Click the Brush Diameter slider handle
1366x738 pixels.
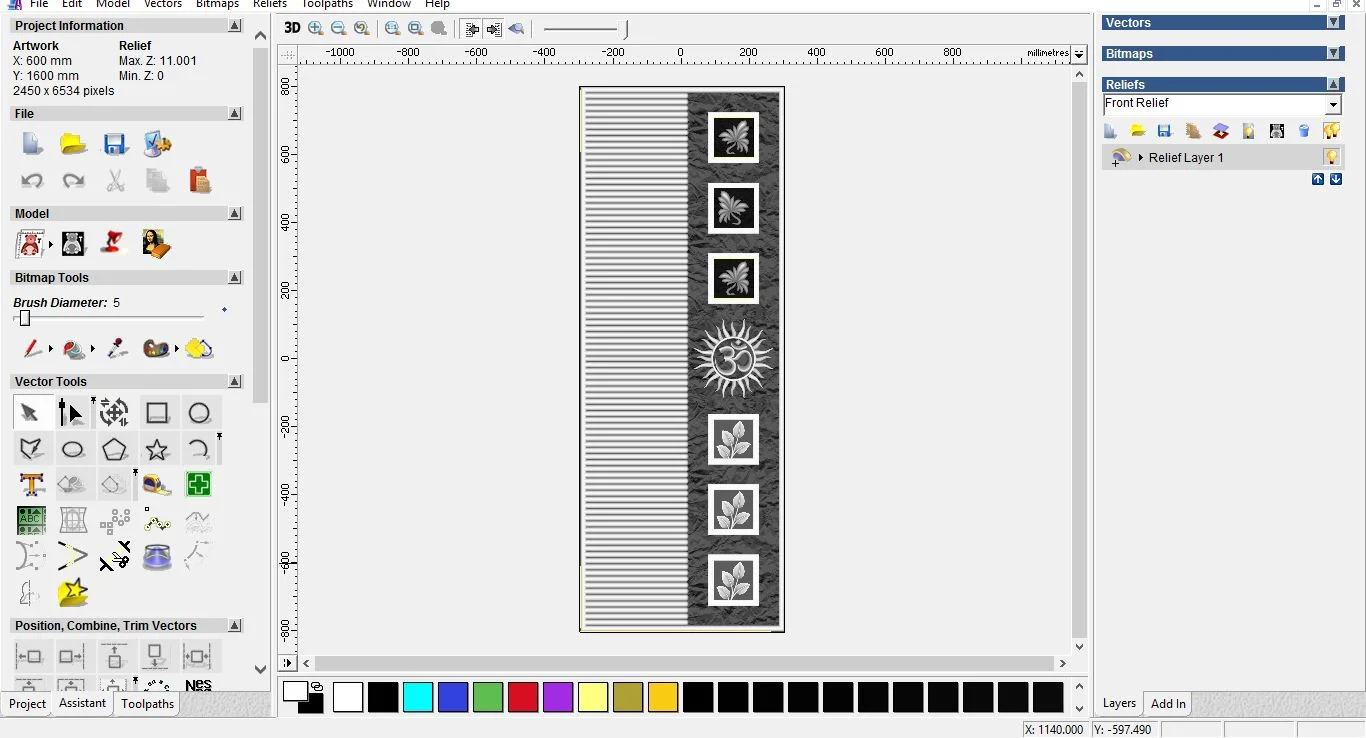click(x=25, y=318)
